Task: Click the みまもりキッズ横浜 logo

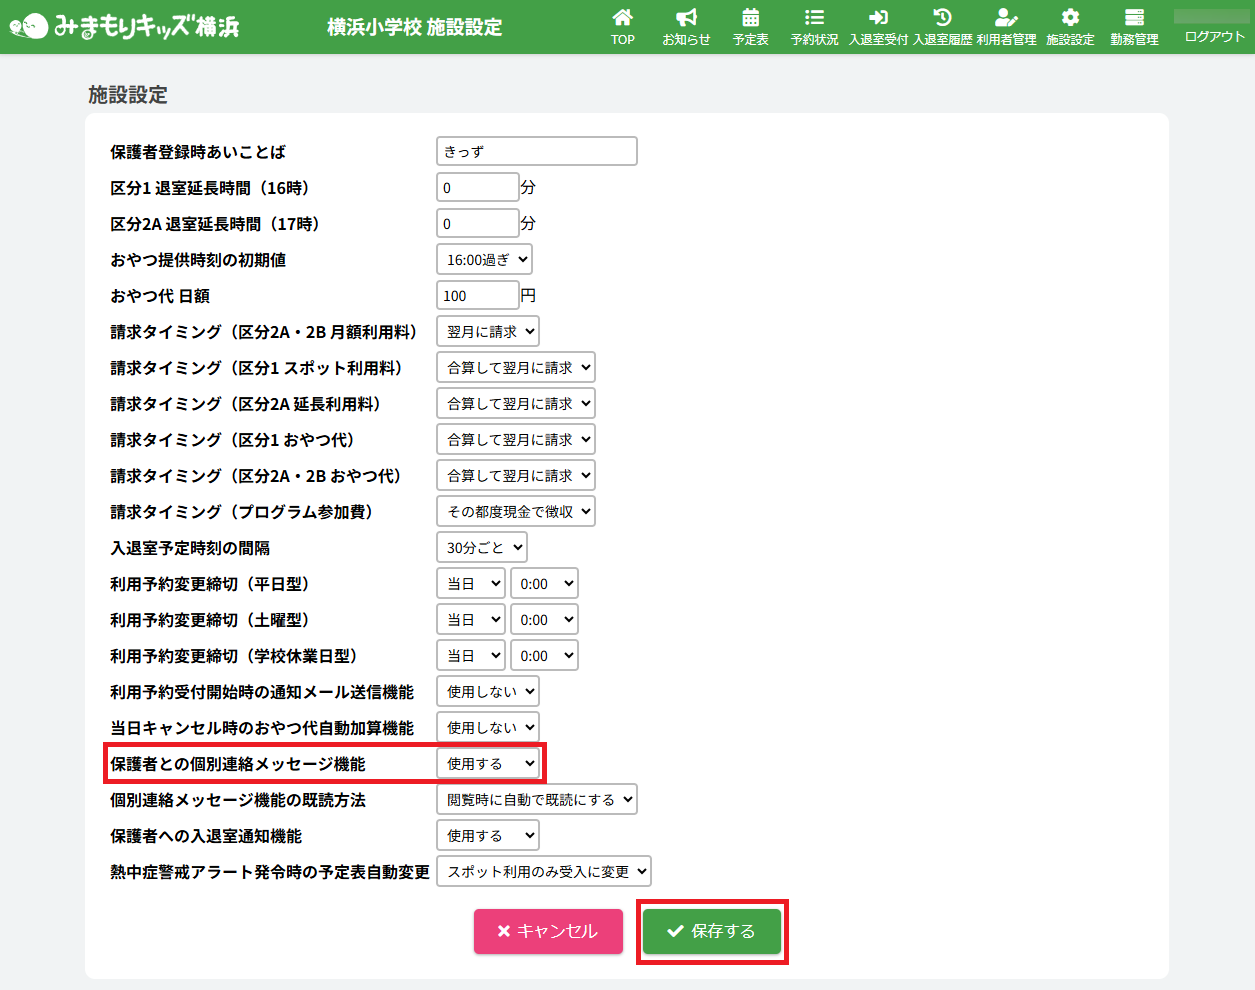Action: point(125,27)
